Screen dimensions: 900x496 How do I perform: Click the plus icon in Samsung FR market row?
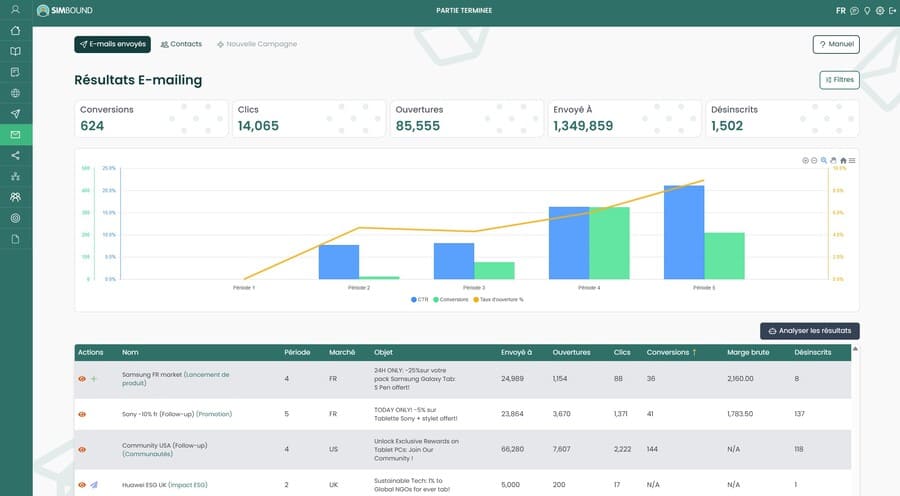(x=94, y=379)
